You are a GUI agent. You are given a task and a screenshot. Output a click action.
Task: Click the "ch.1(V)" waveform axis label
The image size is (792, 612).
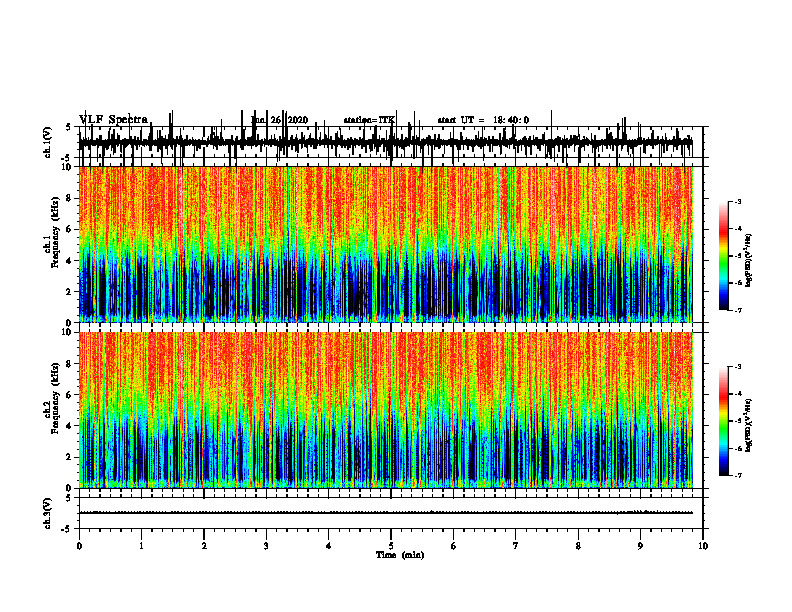[x=48, y=142]
